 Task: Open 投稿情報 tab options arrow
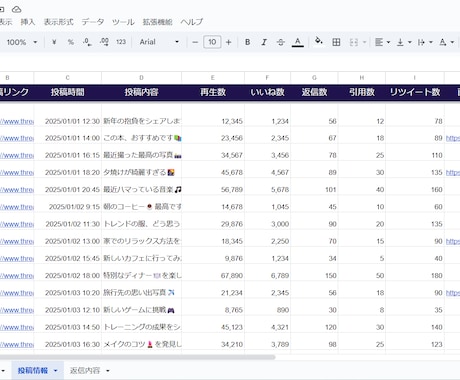click(x=55, y=370)
